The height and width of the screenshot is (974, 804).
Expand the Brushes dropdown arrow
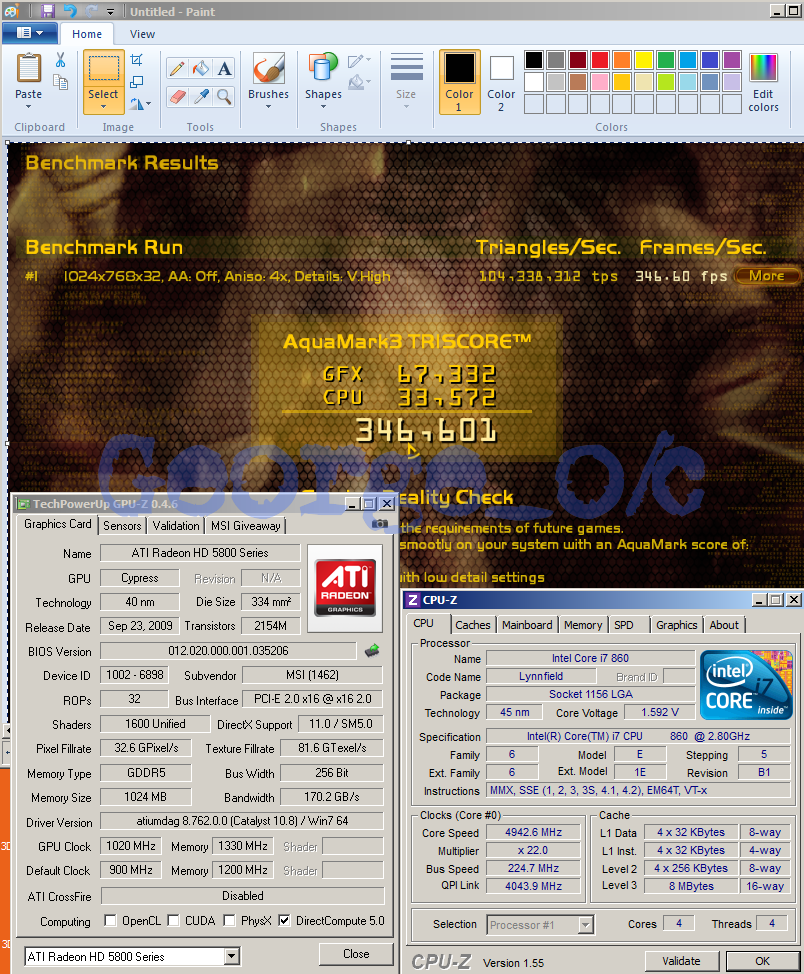click(268, 107)
